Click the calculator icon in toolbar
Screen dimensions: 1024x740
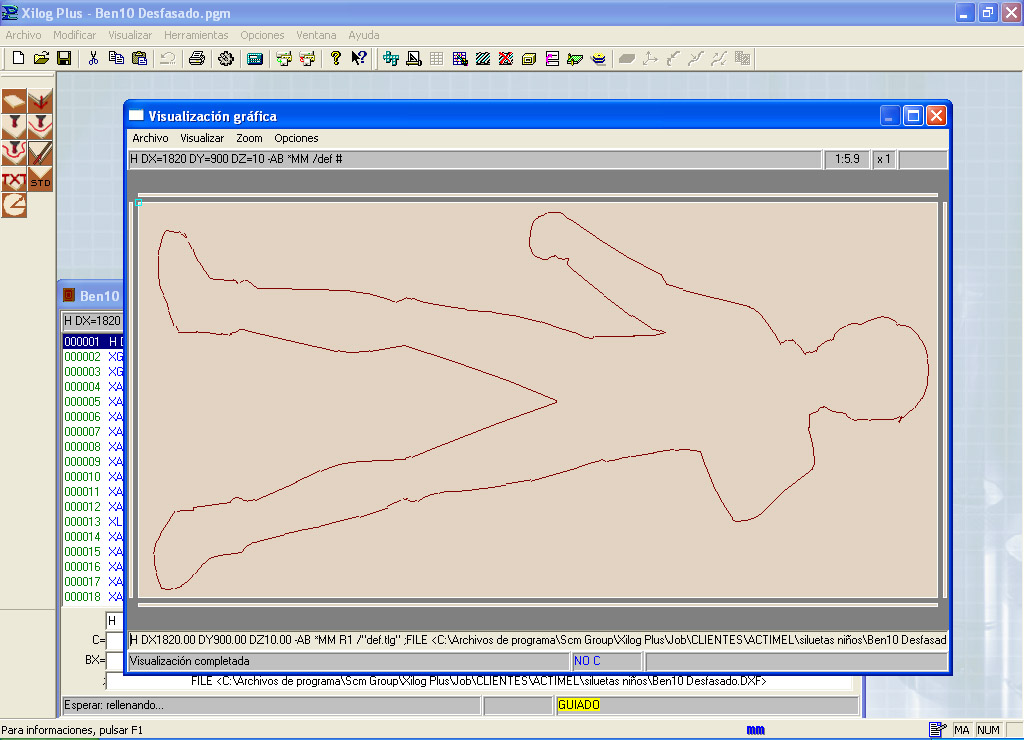click(x=255, y=58)
